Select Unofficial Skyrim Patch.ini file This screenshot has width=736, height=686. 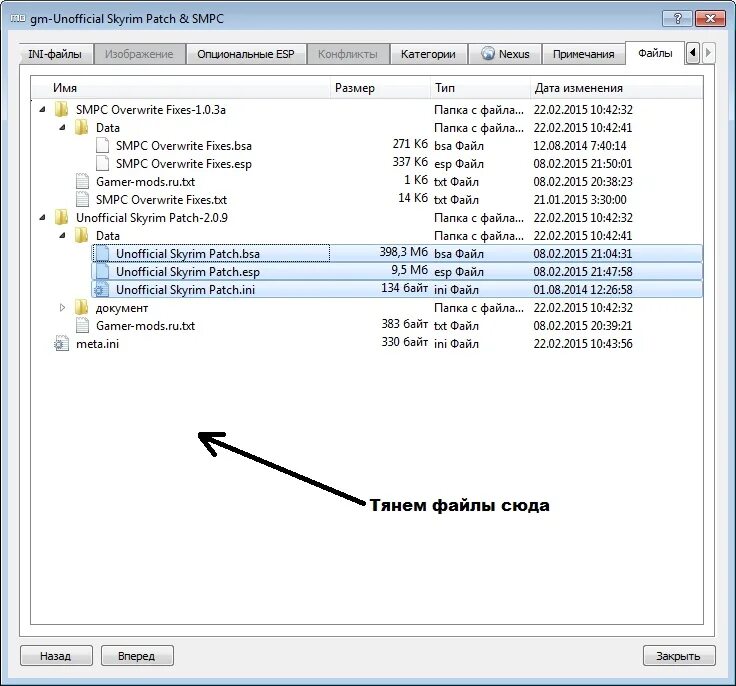click(185, 290)
